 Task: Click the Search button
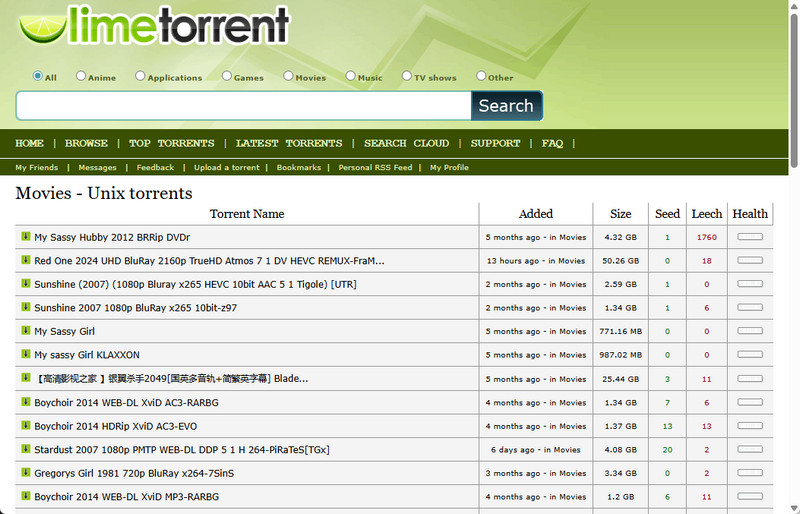tap(507, 106)
